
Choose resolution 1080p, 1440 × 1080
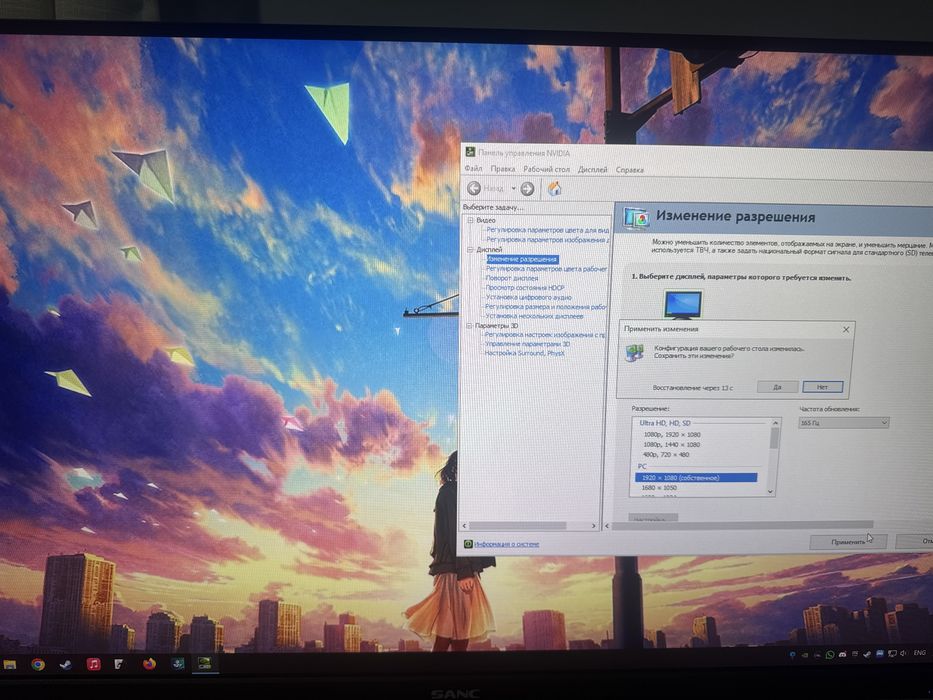click(672, 445)
